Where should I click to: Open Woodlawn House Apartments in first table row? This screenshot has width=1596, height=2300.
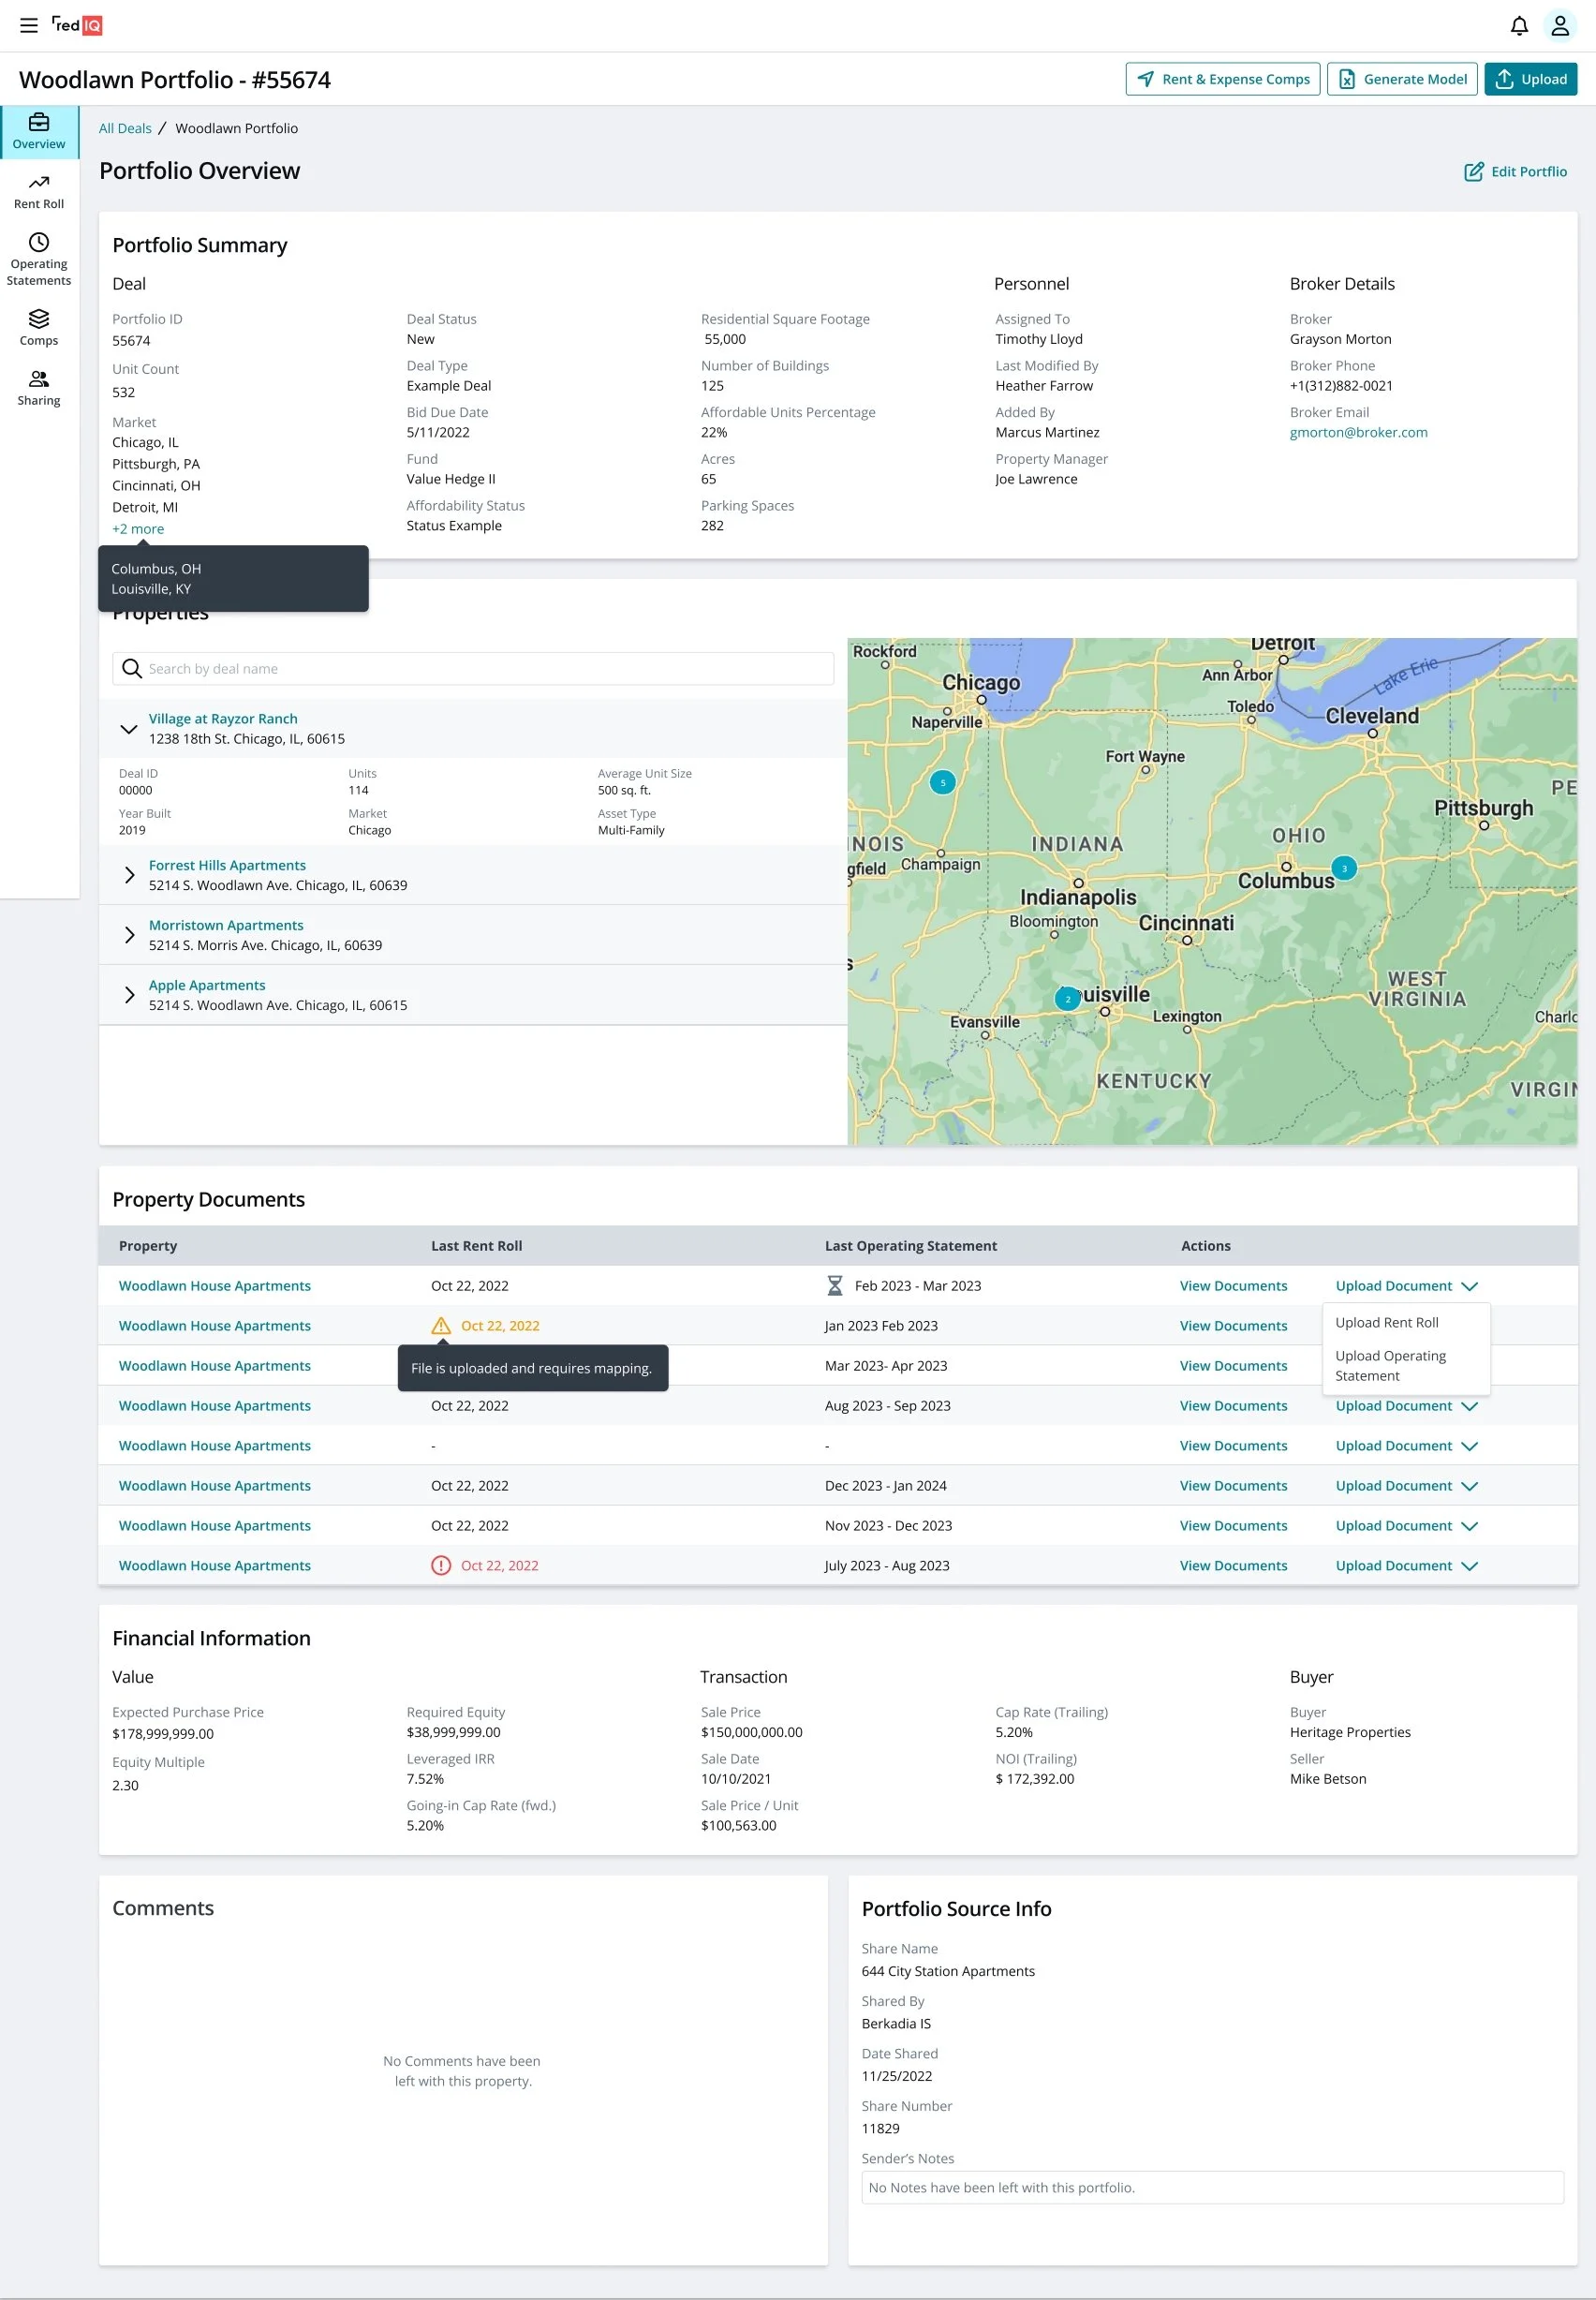[x=214, y=1286]
